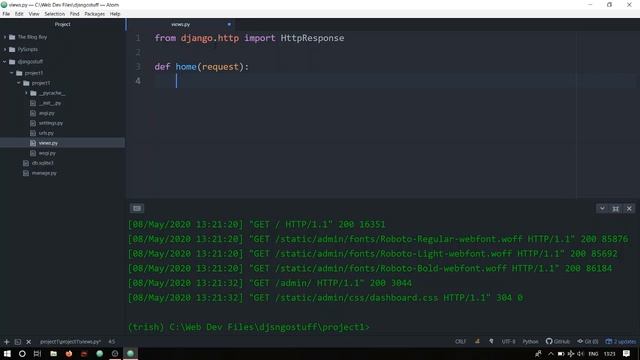The width and height of the screenshot is (640, 360).
Task: Open manage.py in the tree
Action: pos(44,173)
